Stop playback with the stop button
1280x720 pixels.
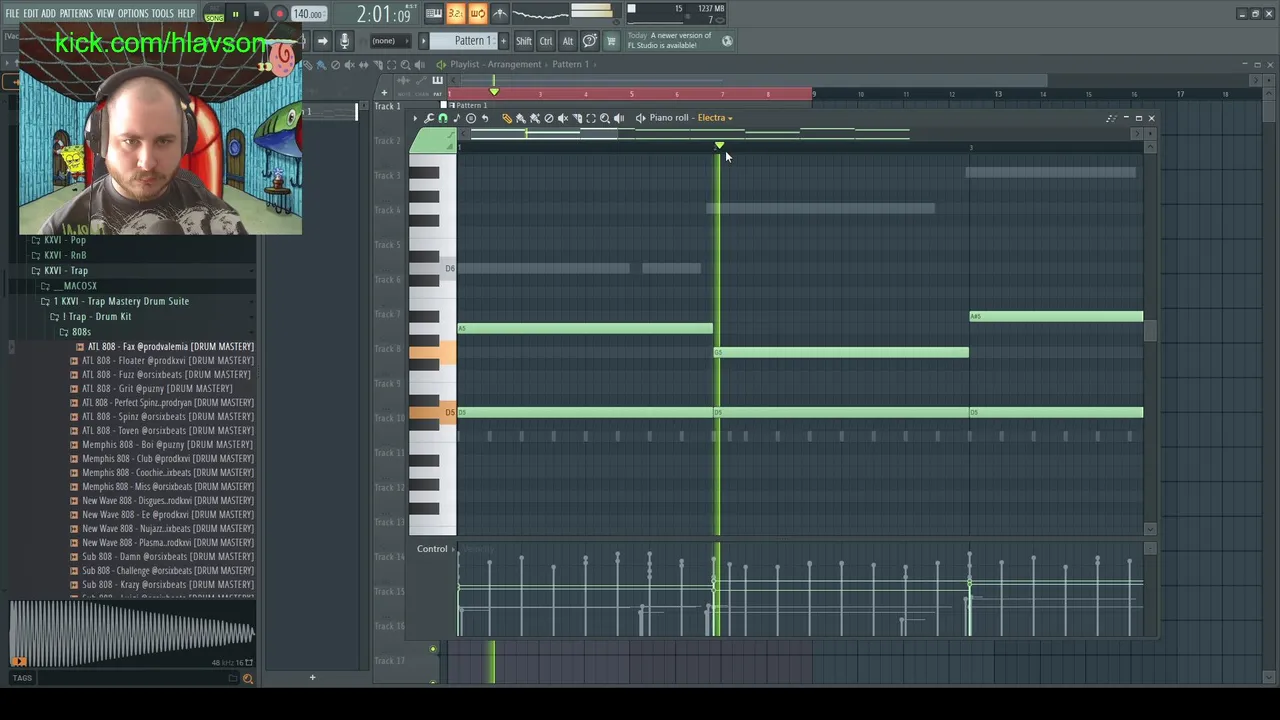[x=257, y=14]
